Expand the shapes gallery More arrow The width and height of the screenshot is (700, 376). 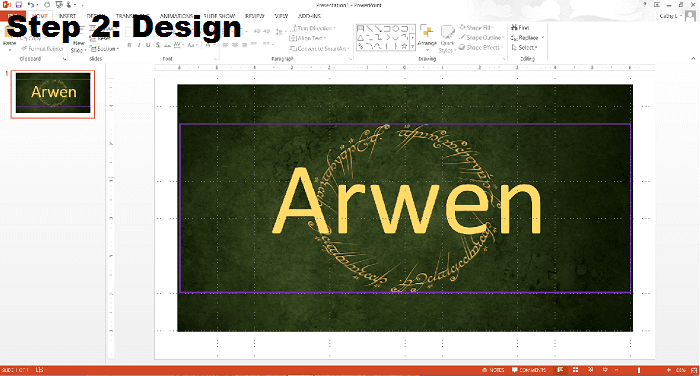[412, 46]
